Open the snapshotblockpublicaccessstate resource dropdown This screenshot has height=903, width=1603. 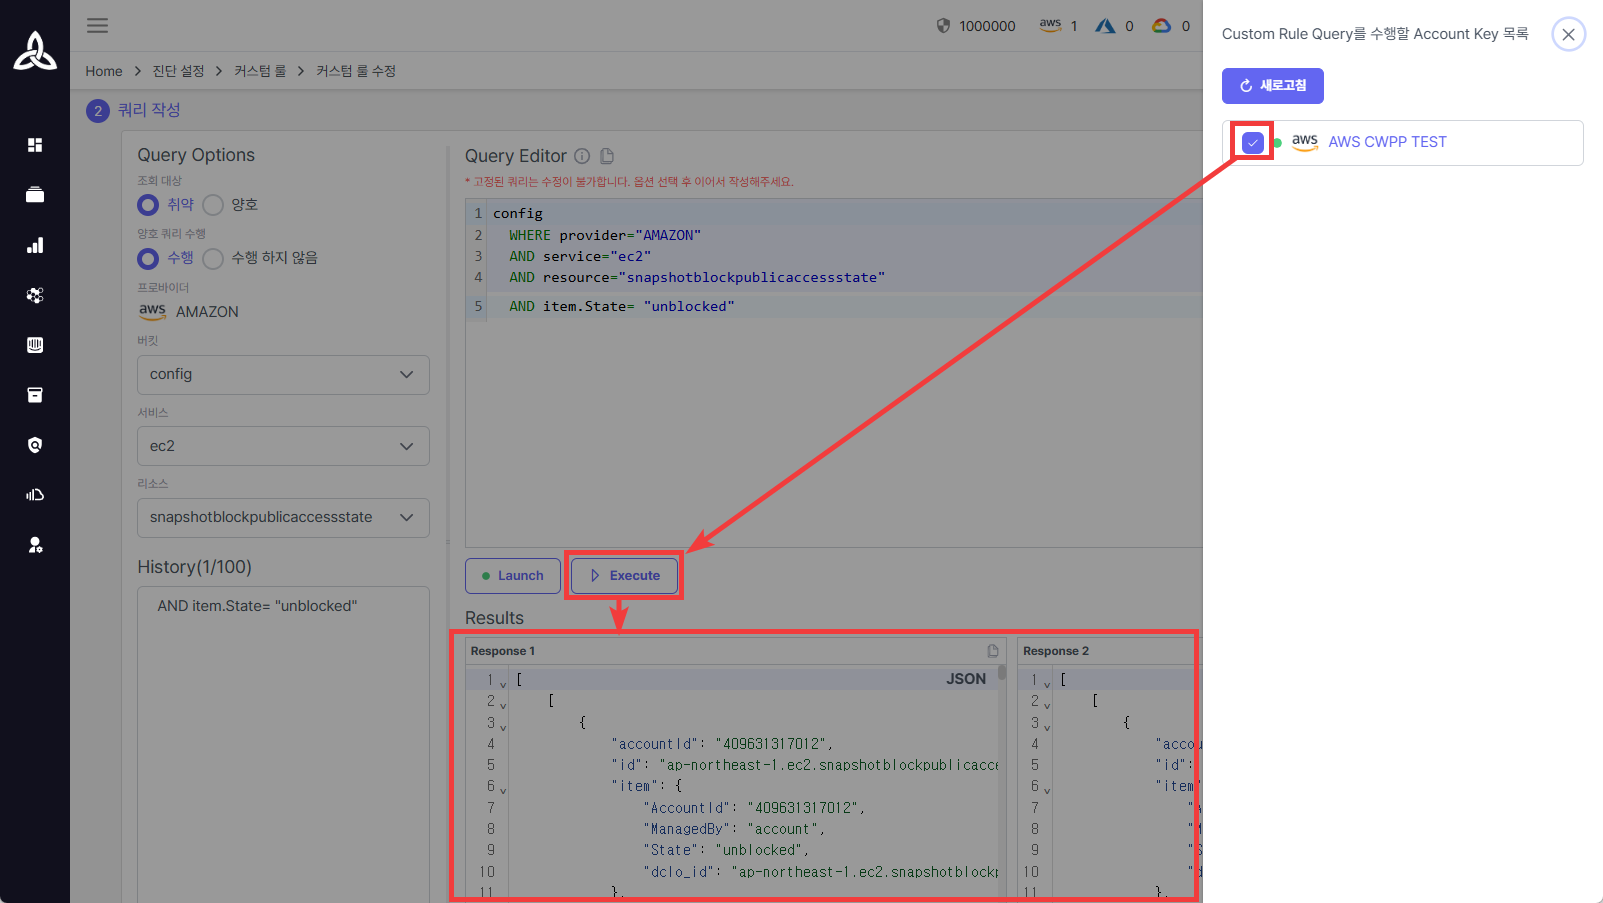click(x=283, y=518)
